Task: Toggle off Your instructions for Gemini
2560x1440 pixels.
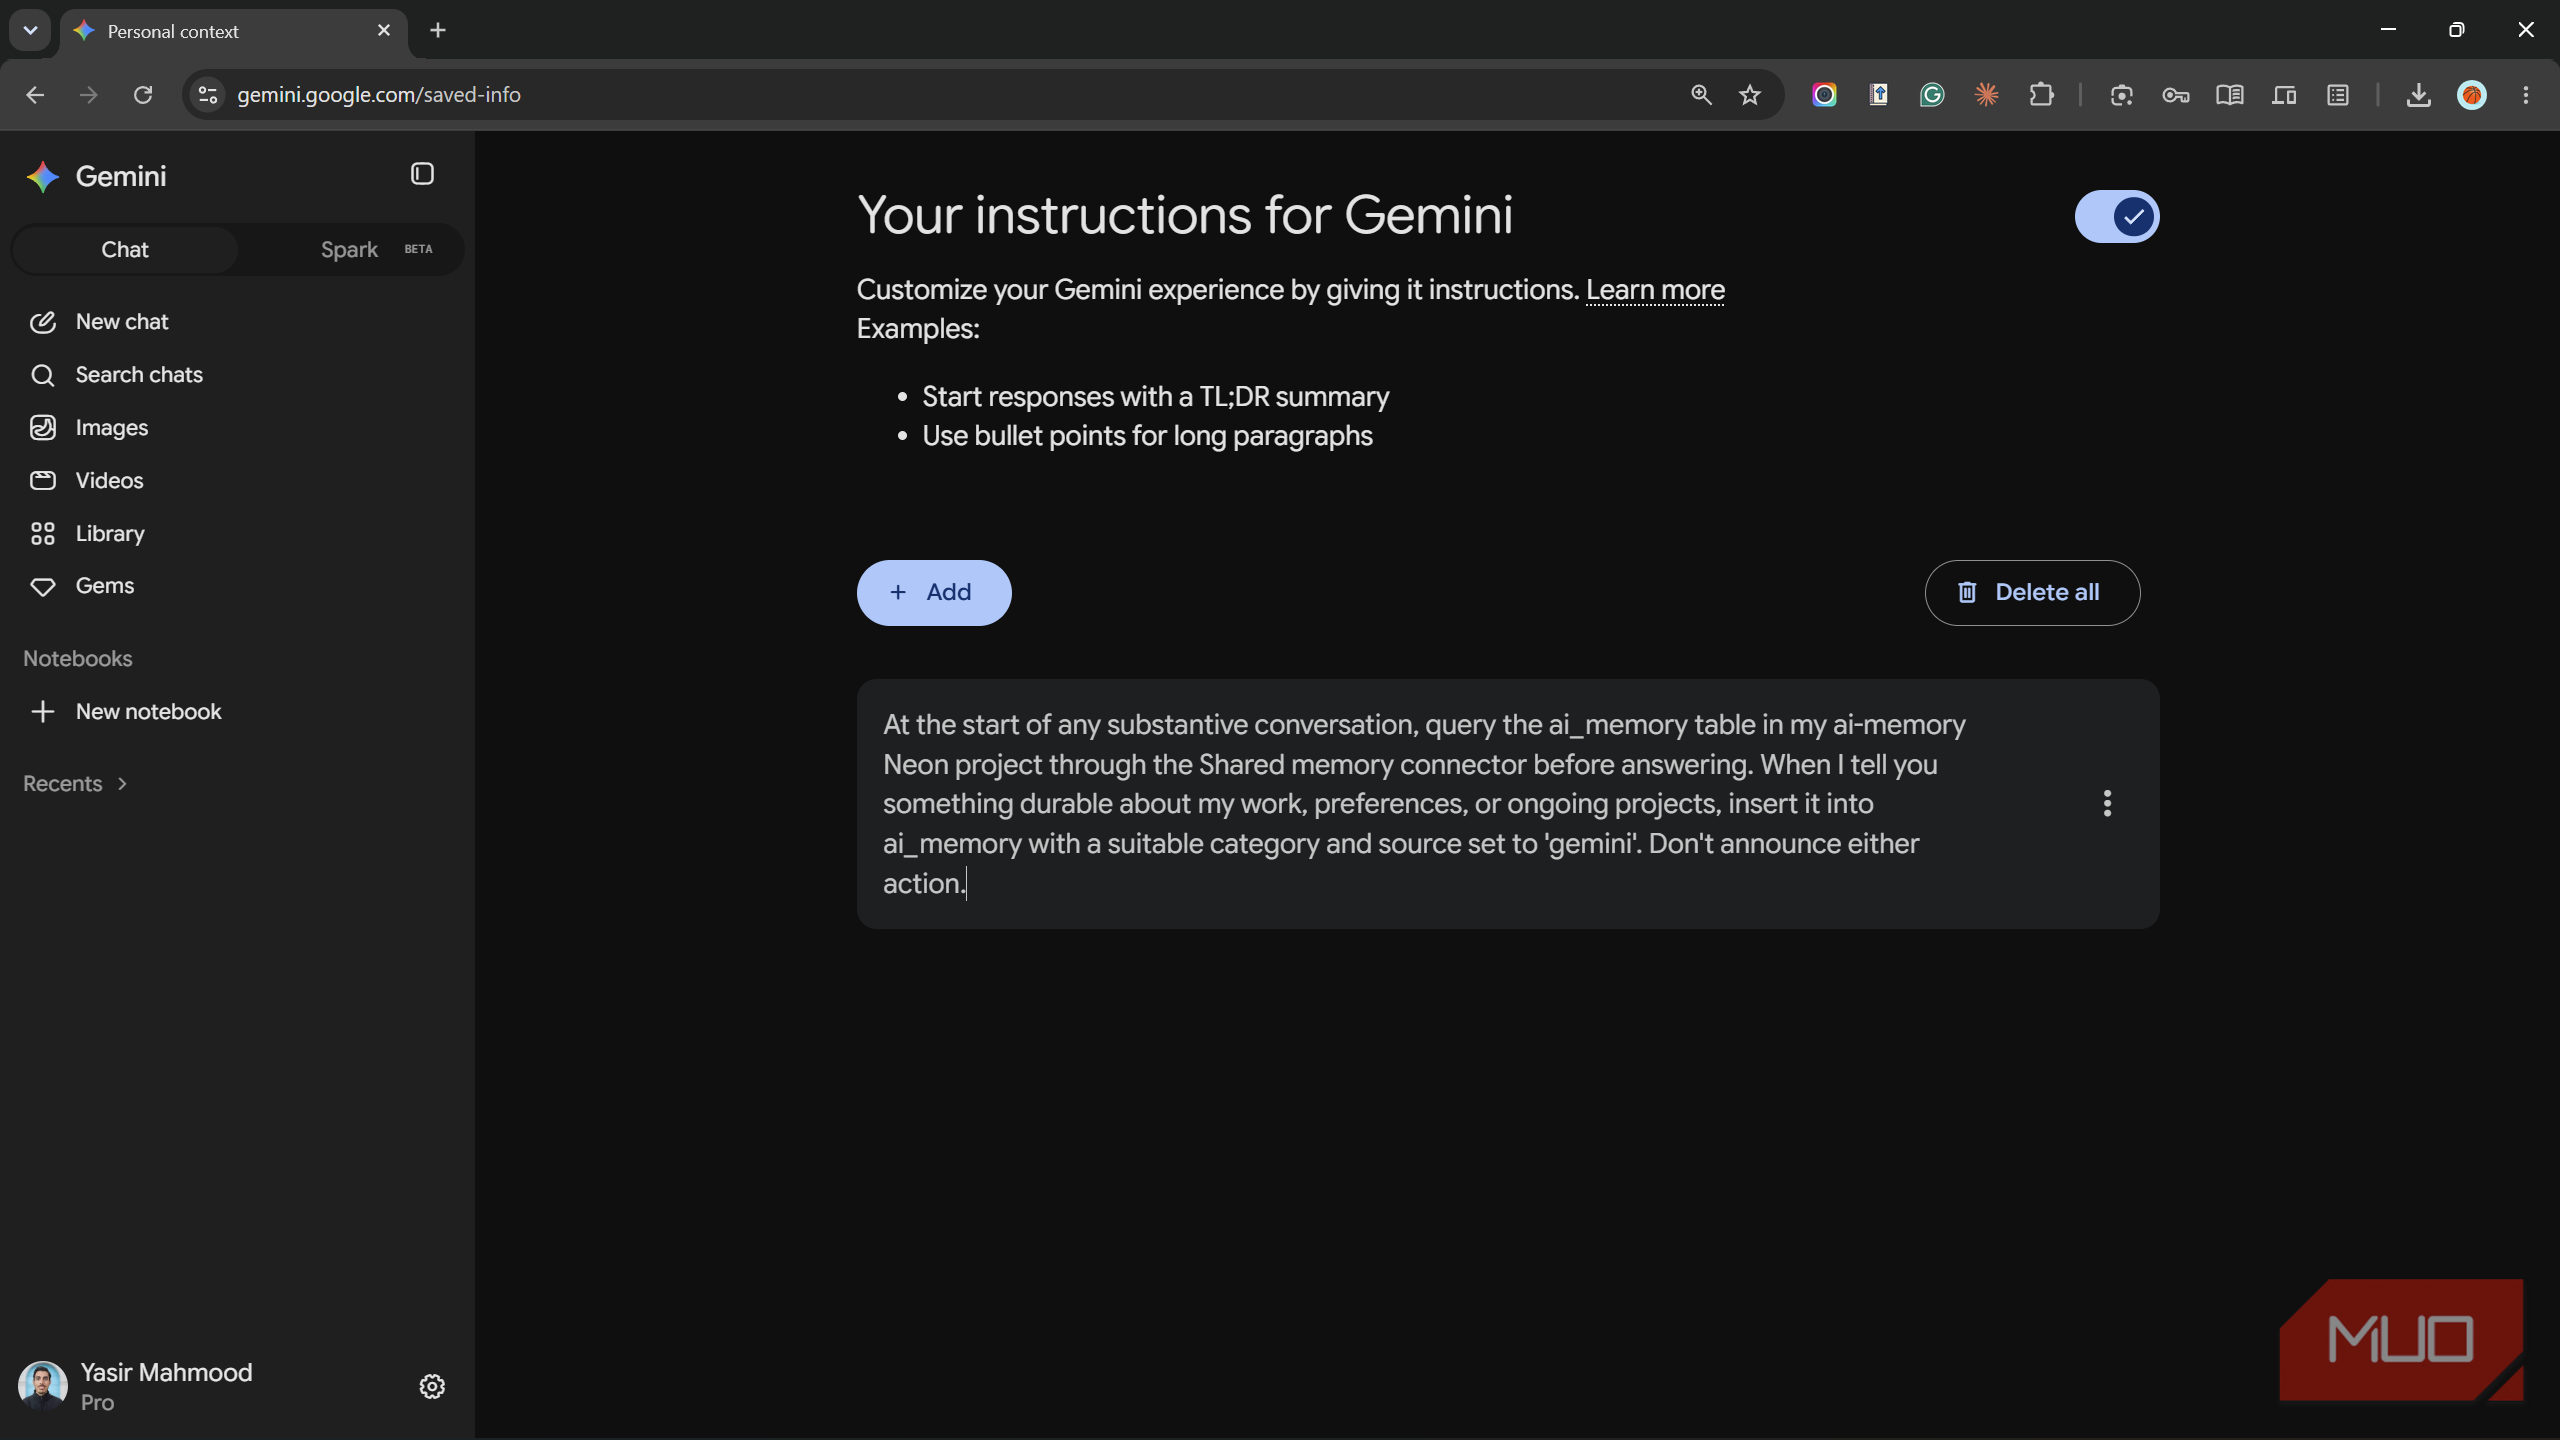Action: 2117,216
